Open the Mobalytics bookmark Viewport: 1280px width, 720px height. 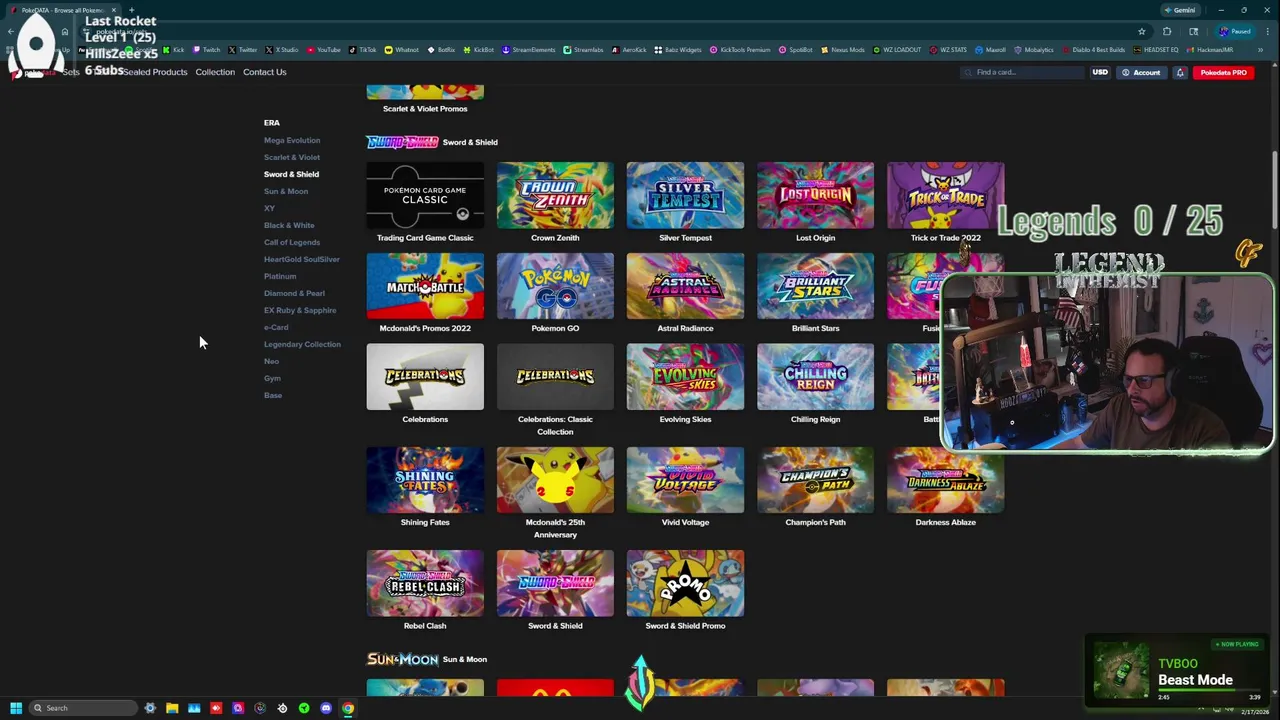1035,50
